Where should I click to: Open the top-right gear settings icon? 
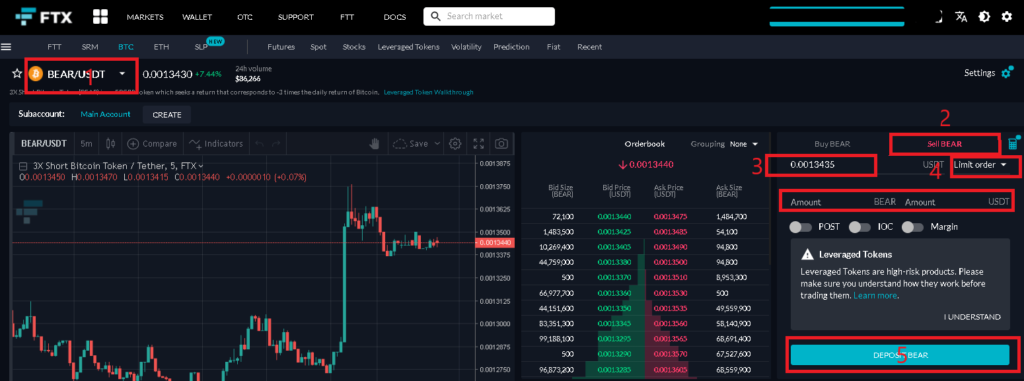click(x=1006, y=17)
